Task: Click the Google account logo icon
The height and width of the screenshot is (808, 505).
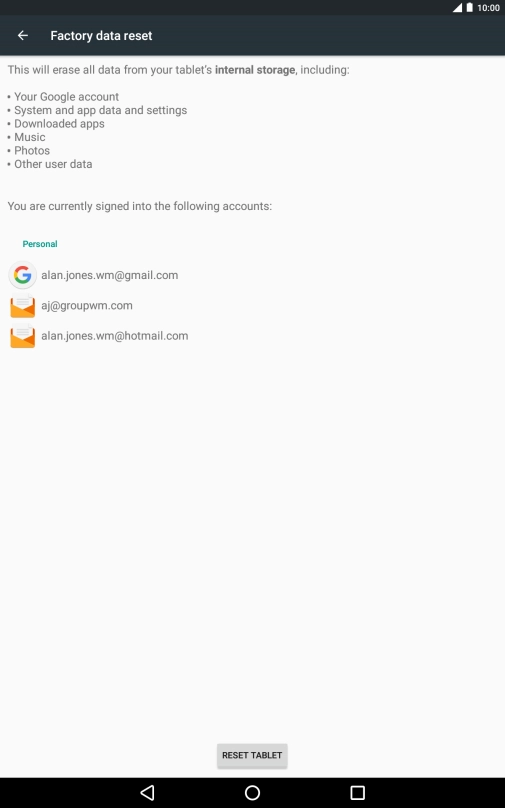Action: coord(23,275)
